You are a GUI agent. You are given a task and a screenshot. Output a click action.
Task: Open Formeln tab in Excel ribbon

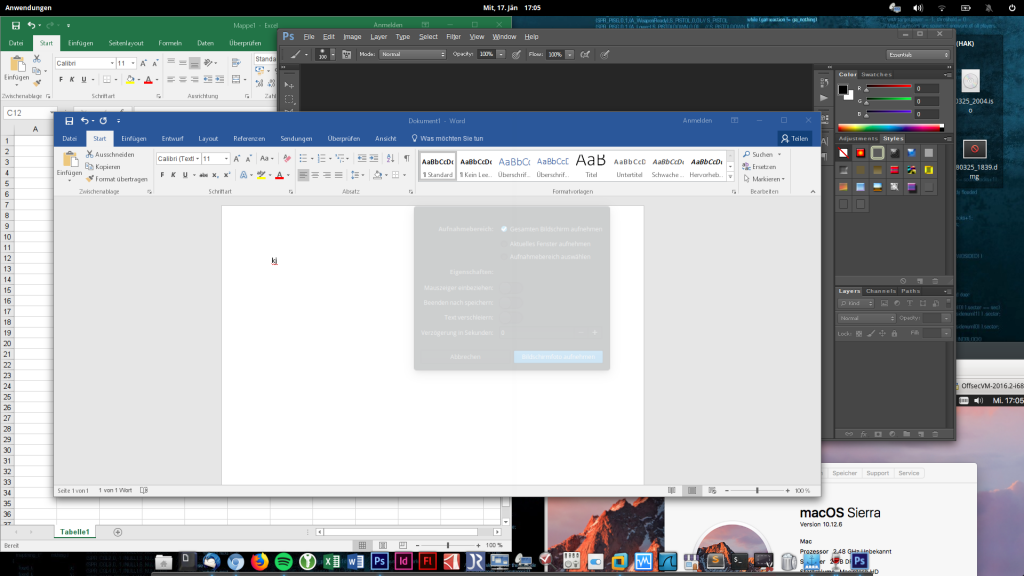(x=170, y=43)
